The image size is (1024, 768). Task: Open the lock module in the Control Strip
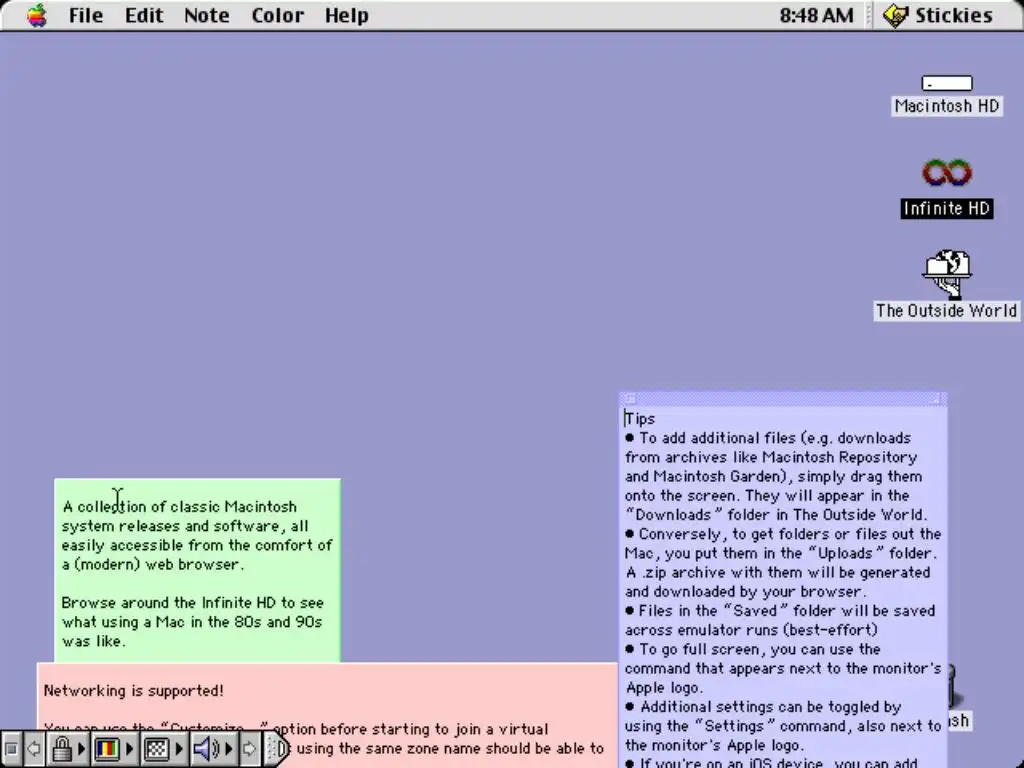(67, 748)
